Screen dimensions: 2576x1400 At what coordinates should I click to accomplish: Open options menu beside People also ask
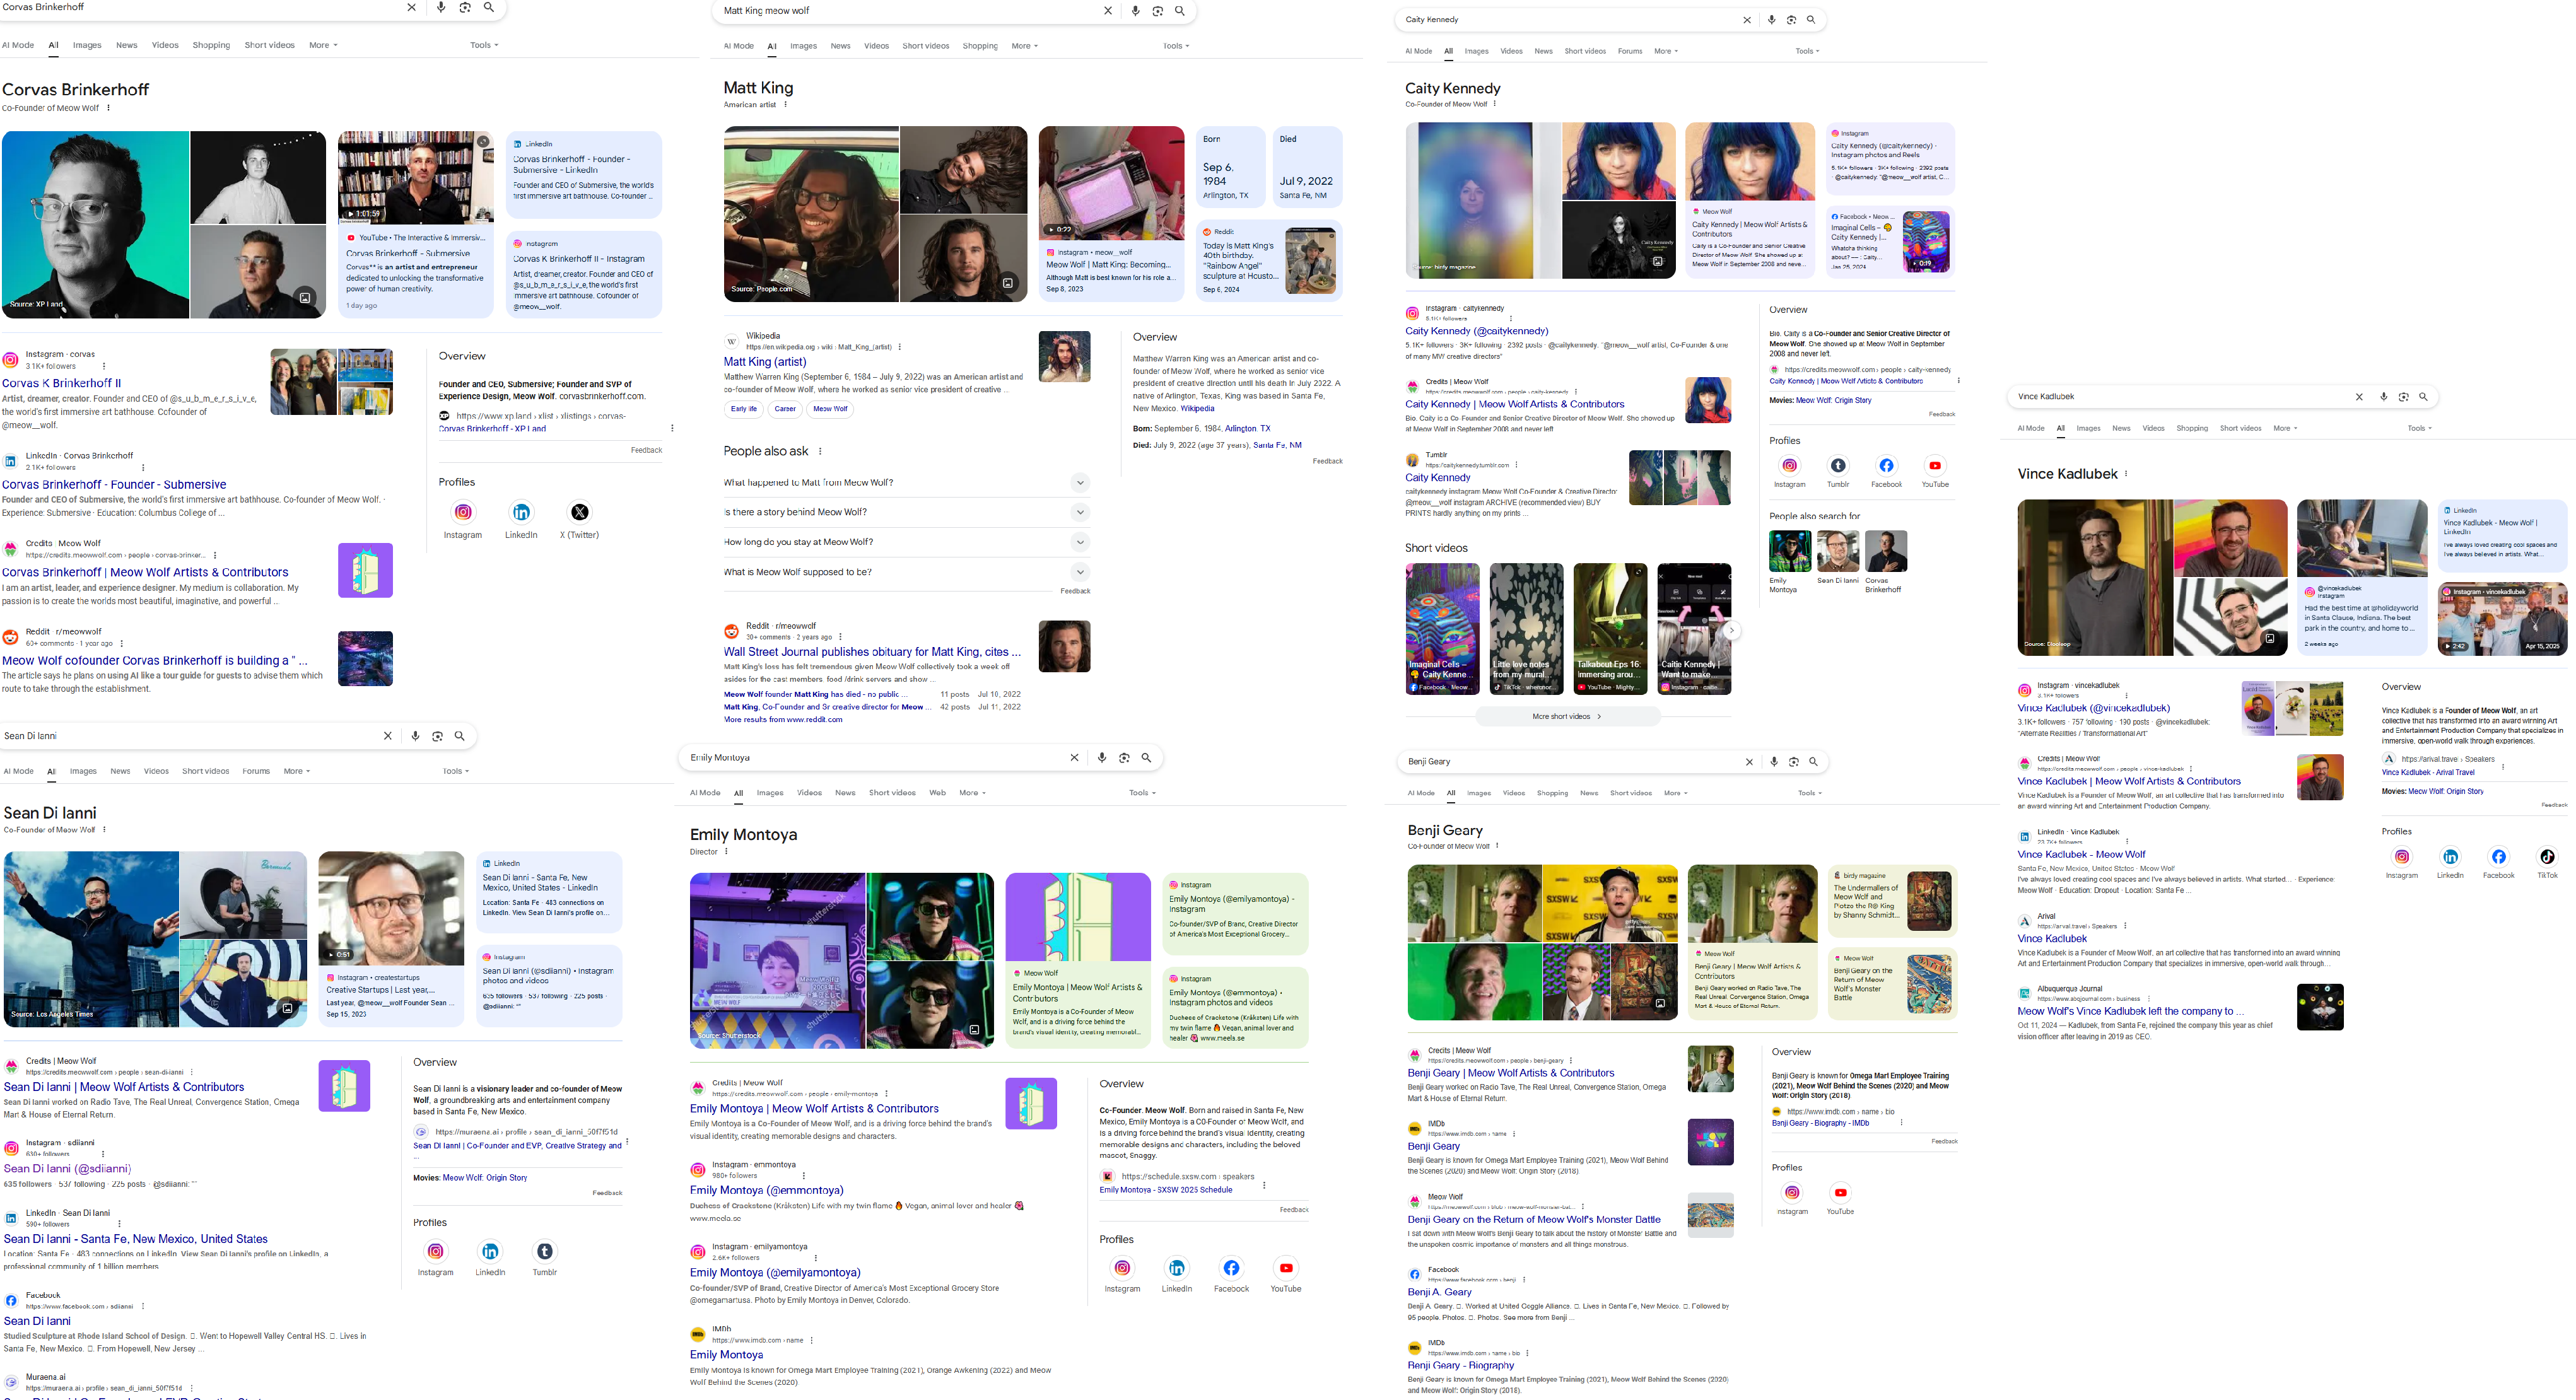coord(820,451)
